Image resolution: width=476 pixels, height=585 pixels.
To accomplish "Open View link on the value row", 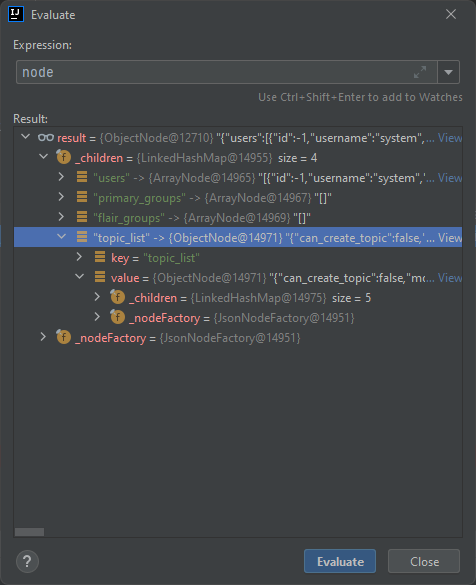I will click(450, 278).
